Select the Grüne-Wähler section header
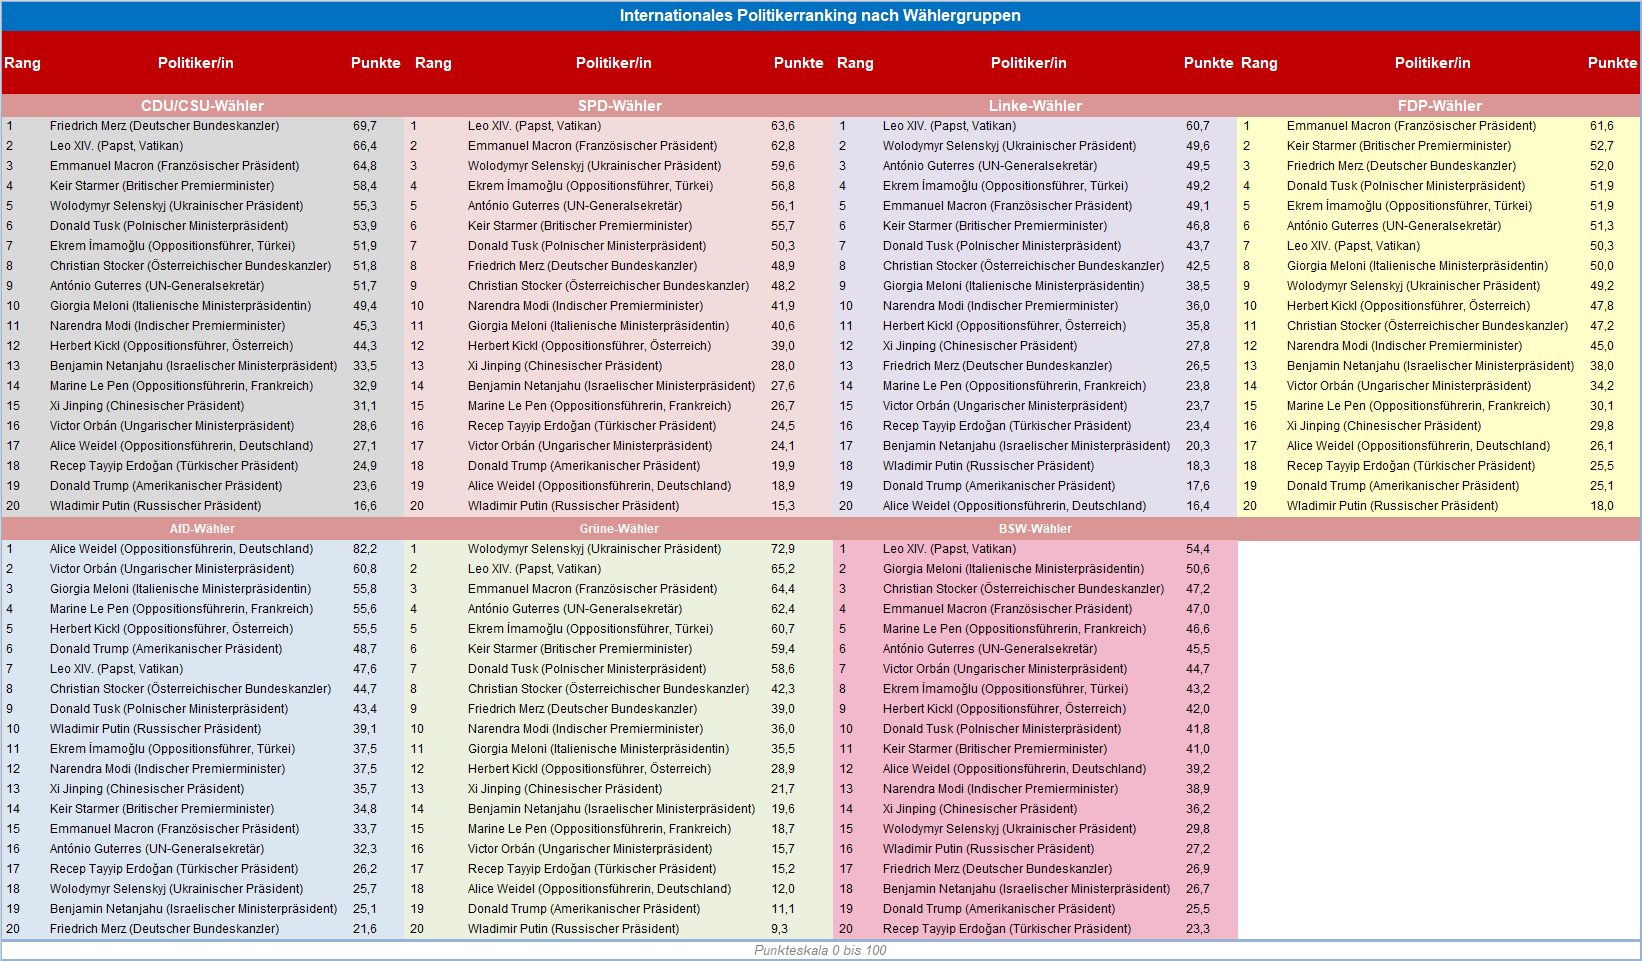 (x=619, y=529)
